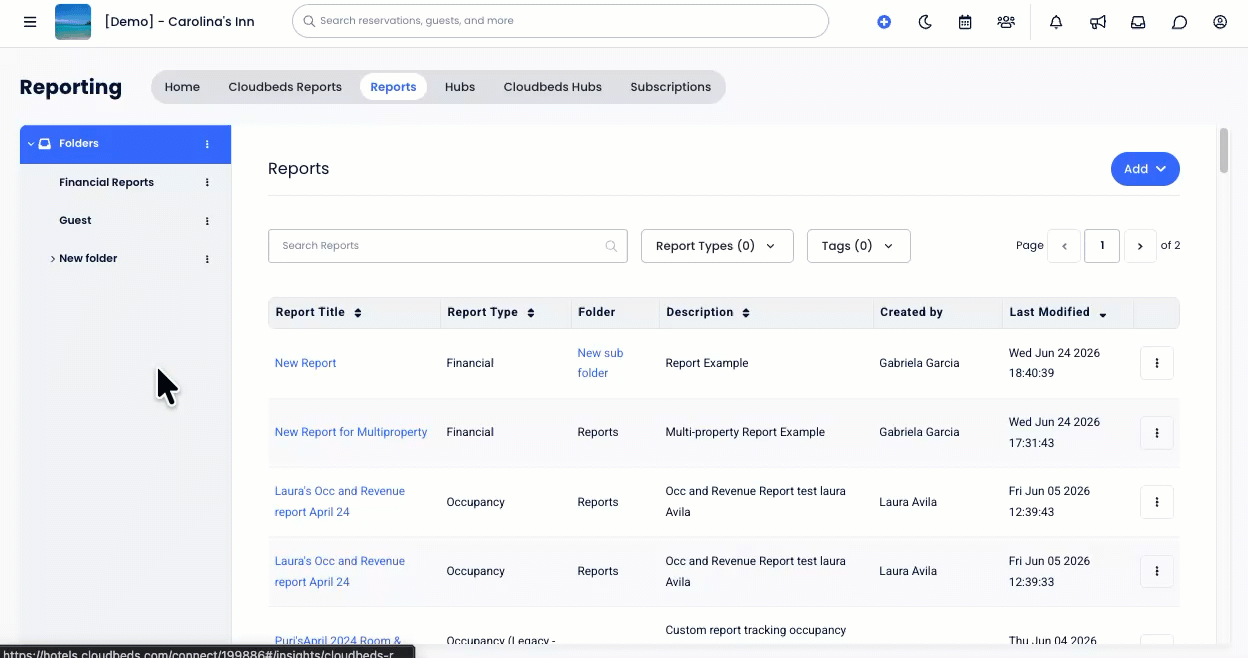Open the notifications bell
Screen dimensions: 1248x658
pos(1056,22)
